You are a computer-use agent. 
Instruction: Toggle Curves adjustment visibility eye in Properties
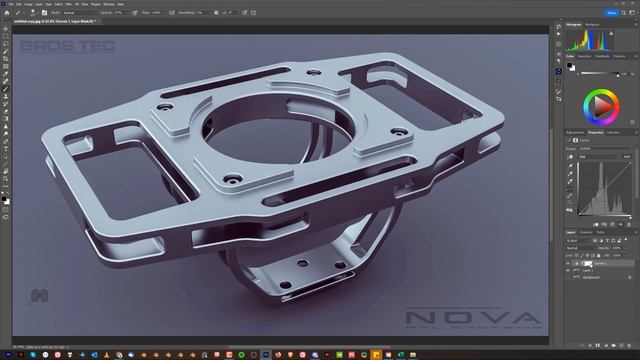click(x=620, y=224)
